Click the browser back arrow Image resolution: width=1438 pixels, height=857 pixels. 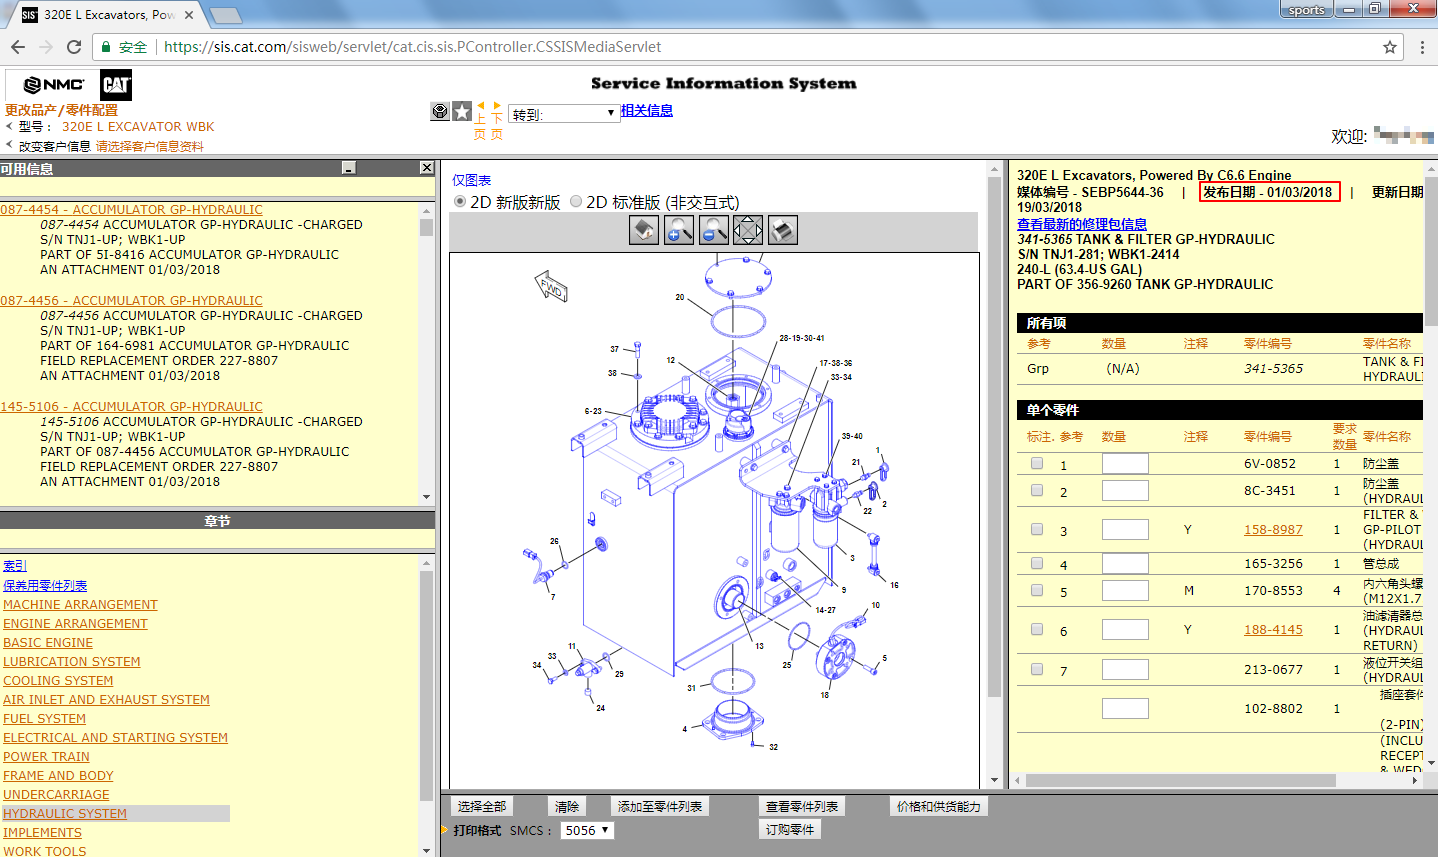pos(18,47)
